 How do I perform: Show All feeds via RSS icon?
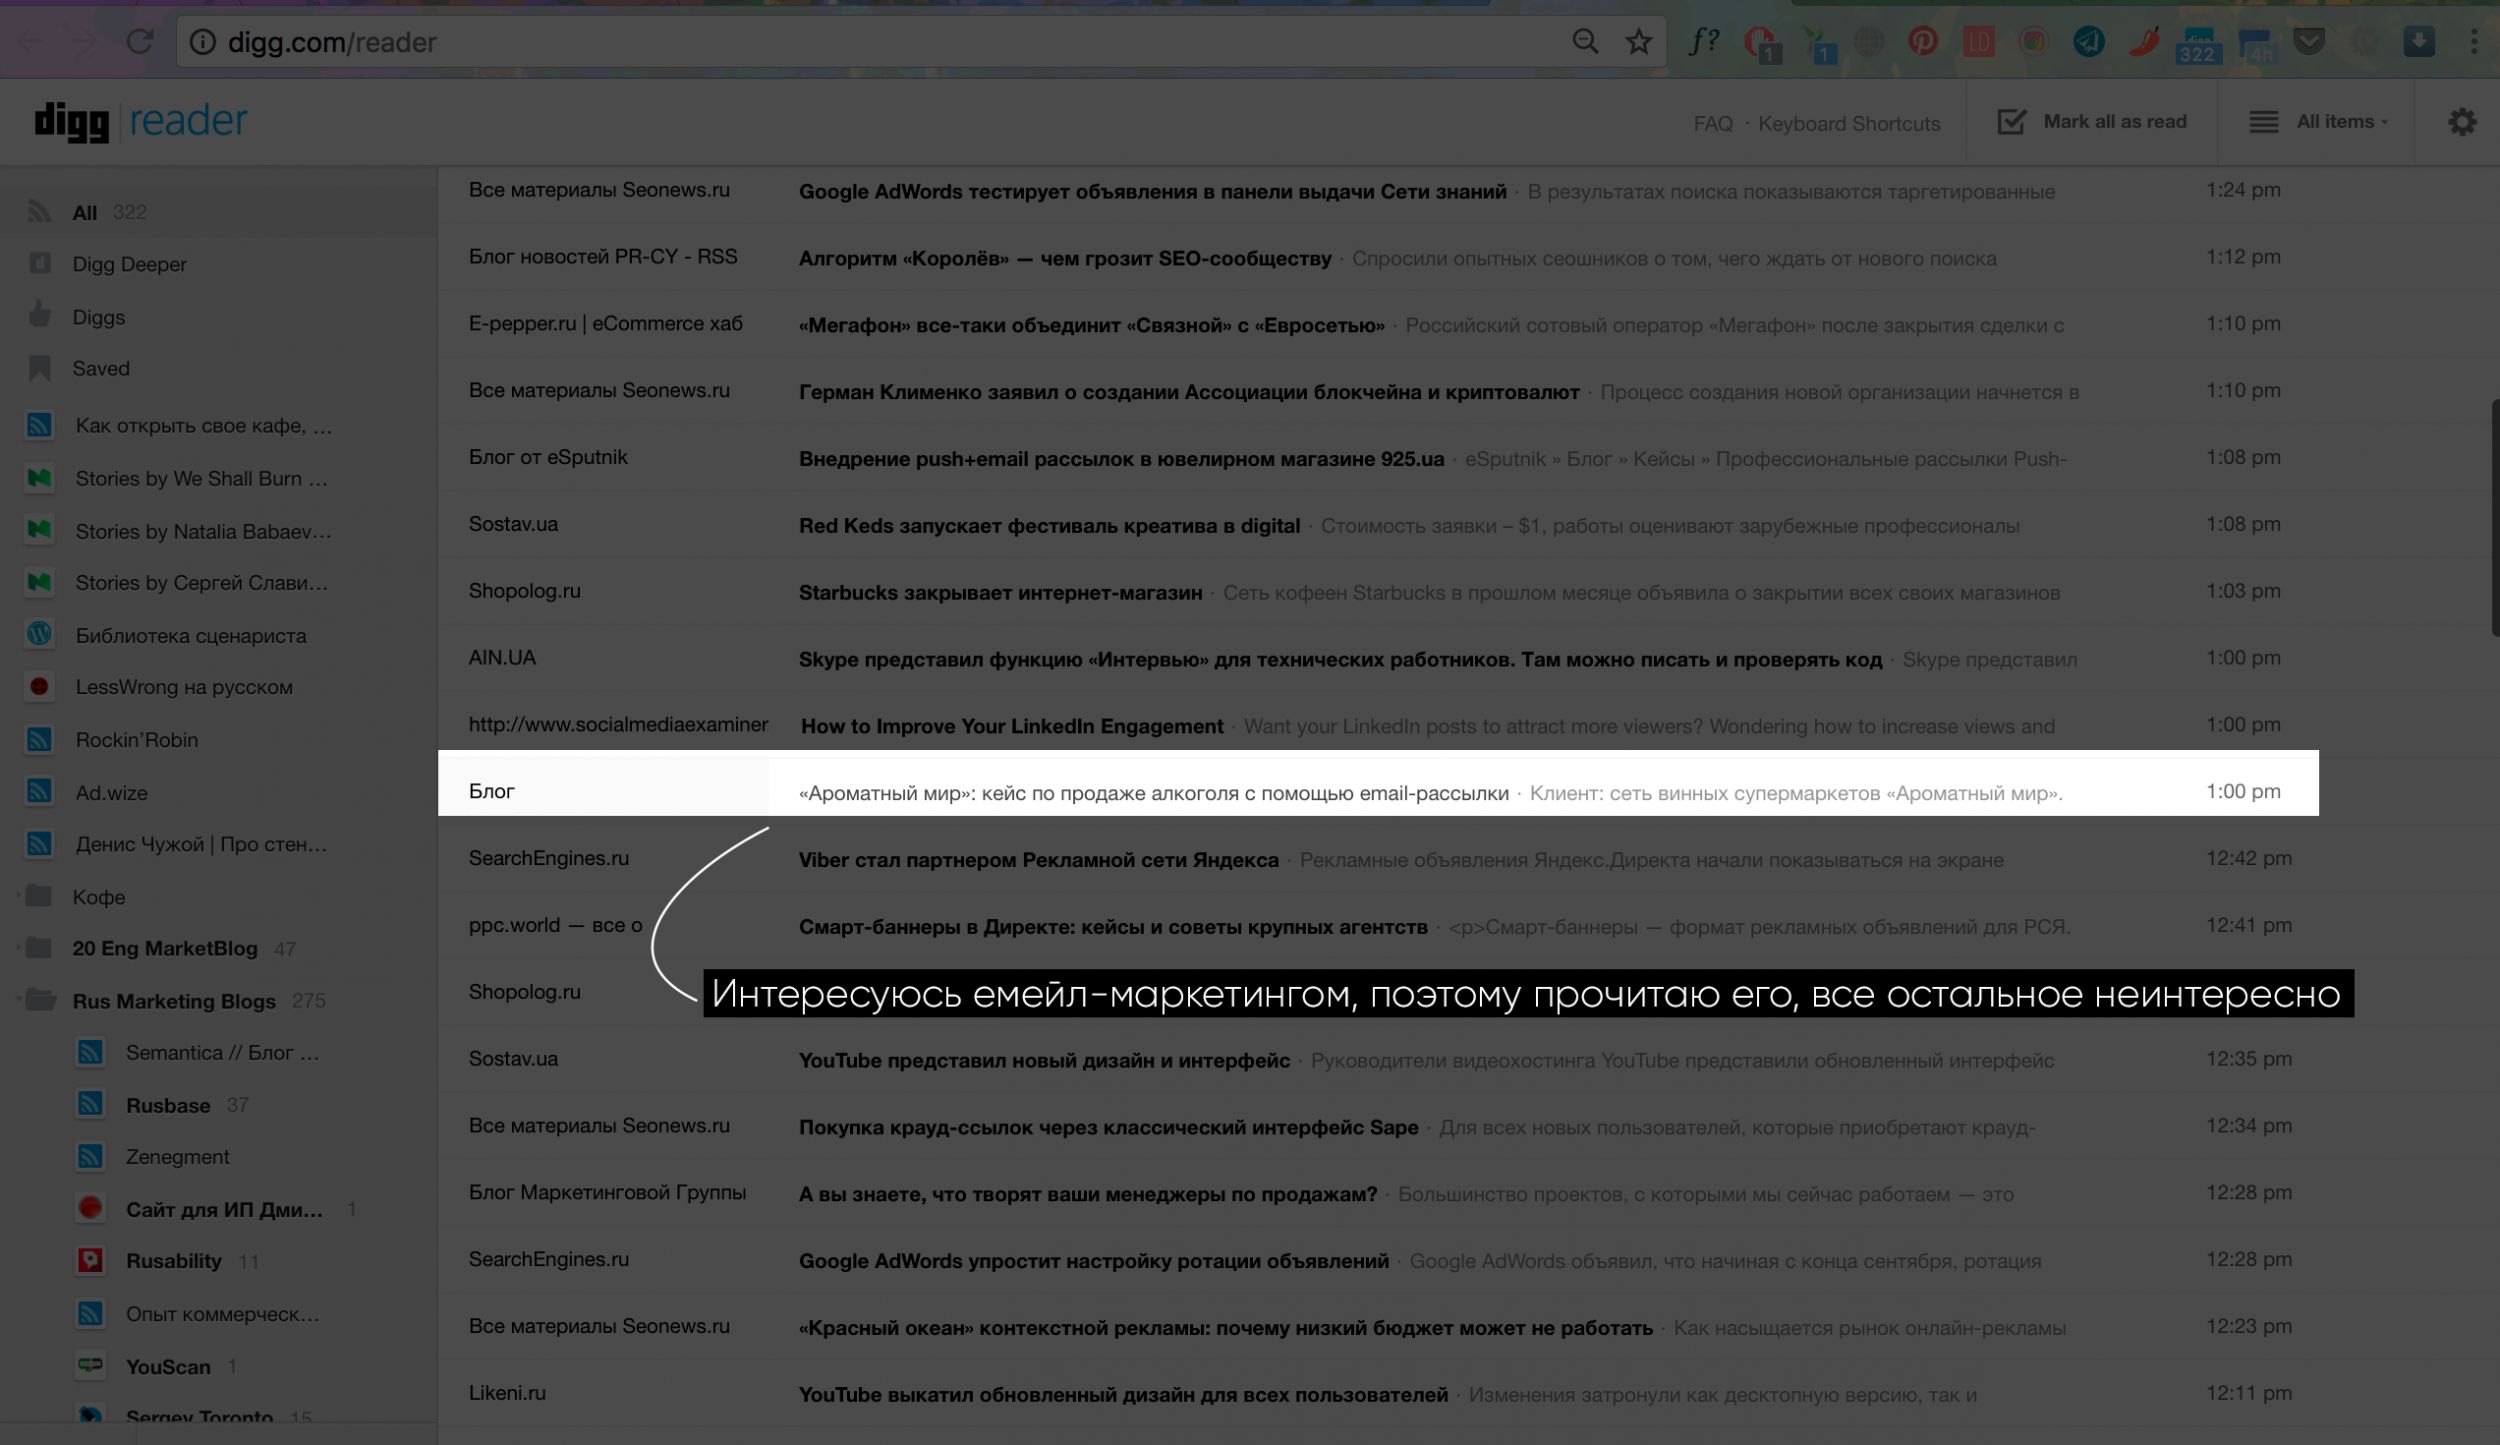40,212
